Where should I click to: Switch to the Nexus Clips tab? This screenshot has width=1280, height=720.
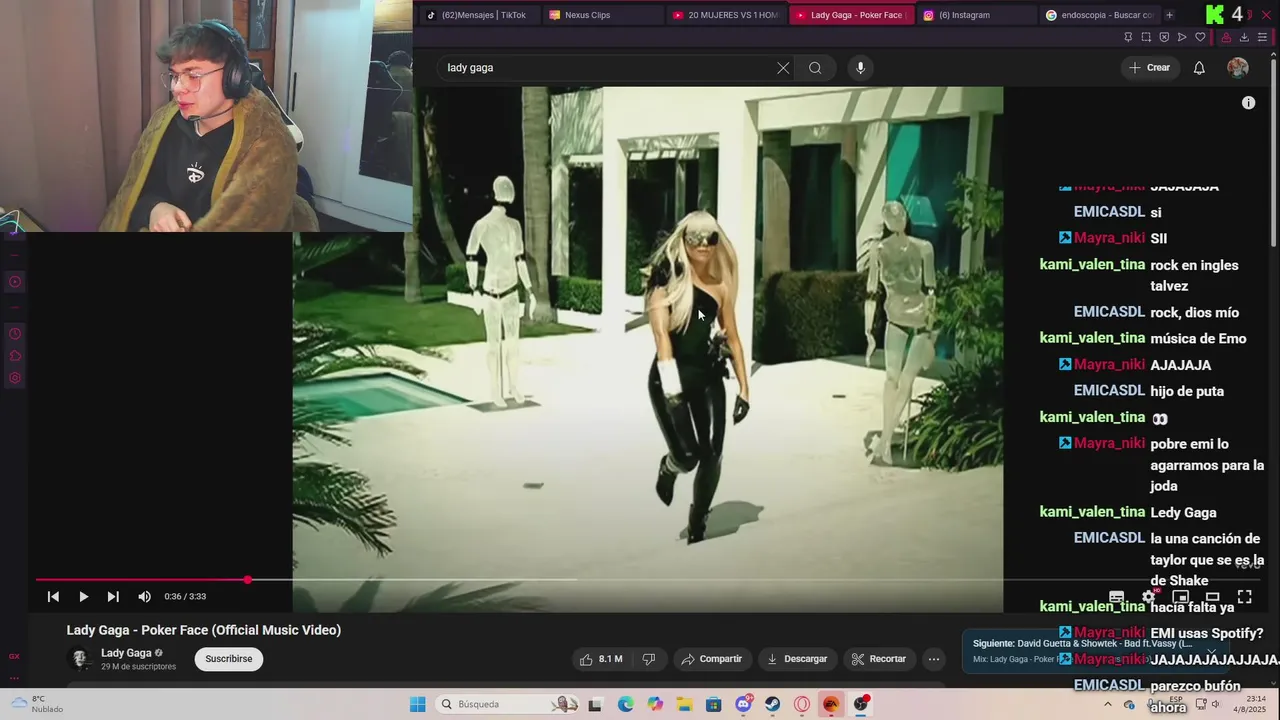(602, 15)
